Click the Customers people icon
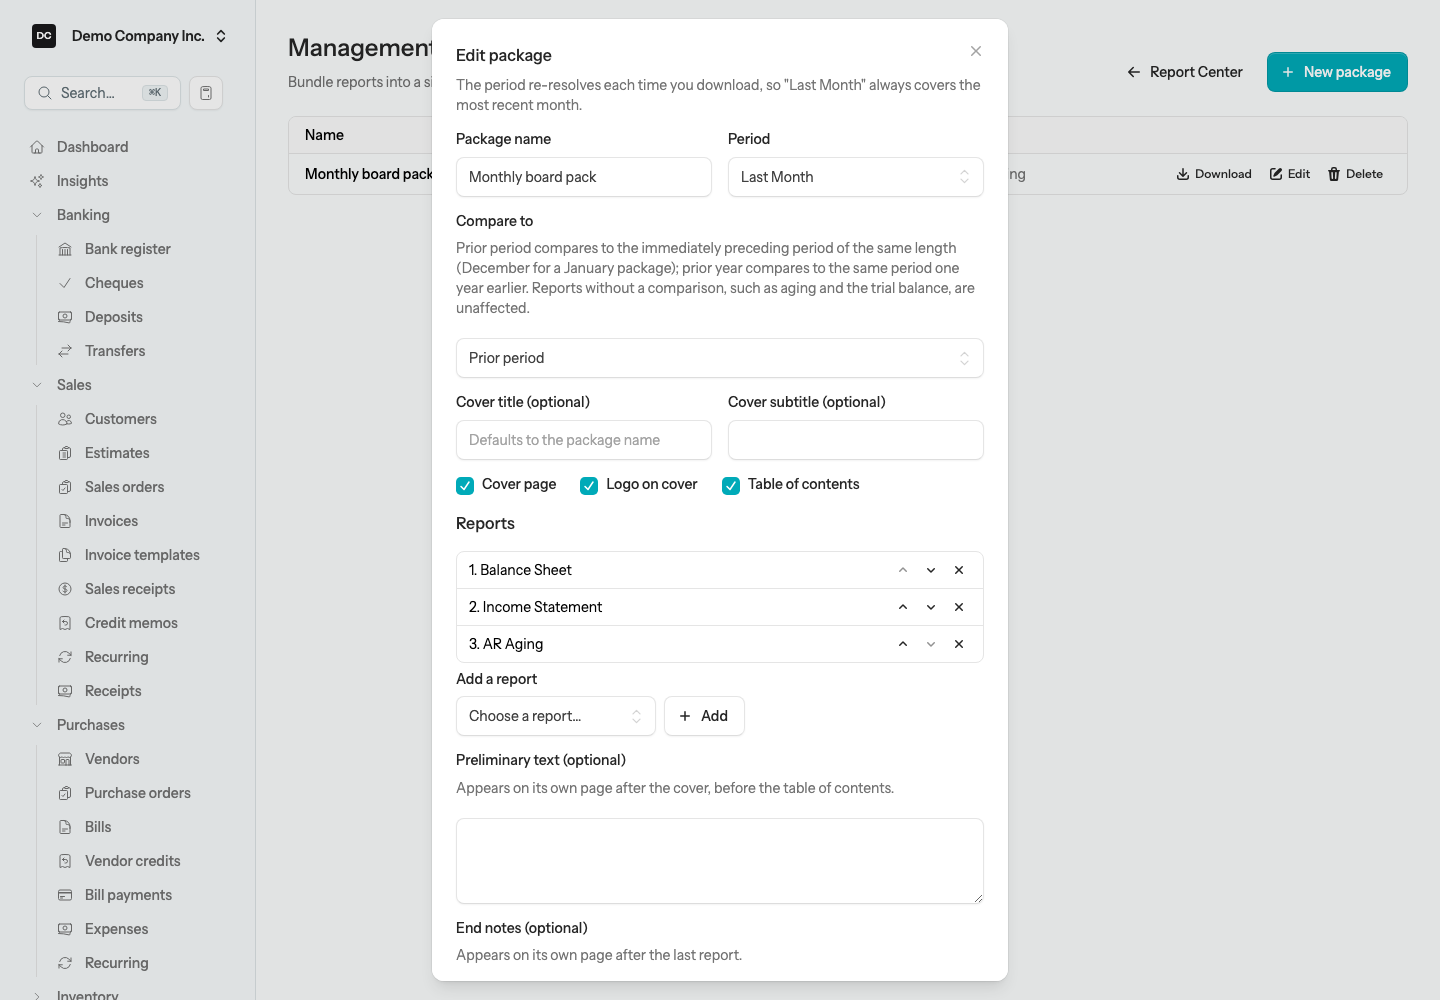The height and width of the screenshot is (1000, 1440). tap(65, 419)
